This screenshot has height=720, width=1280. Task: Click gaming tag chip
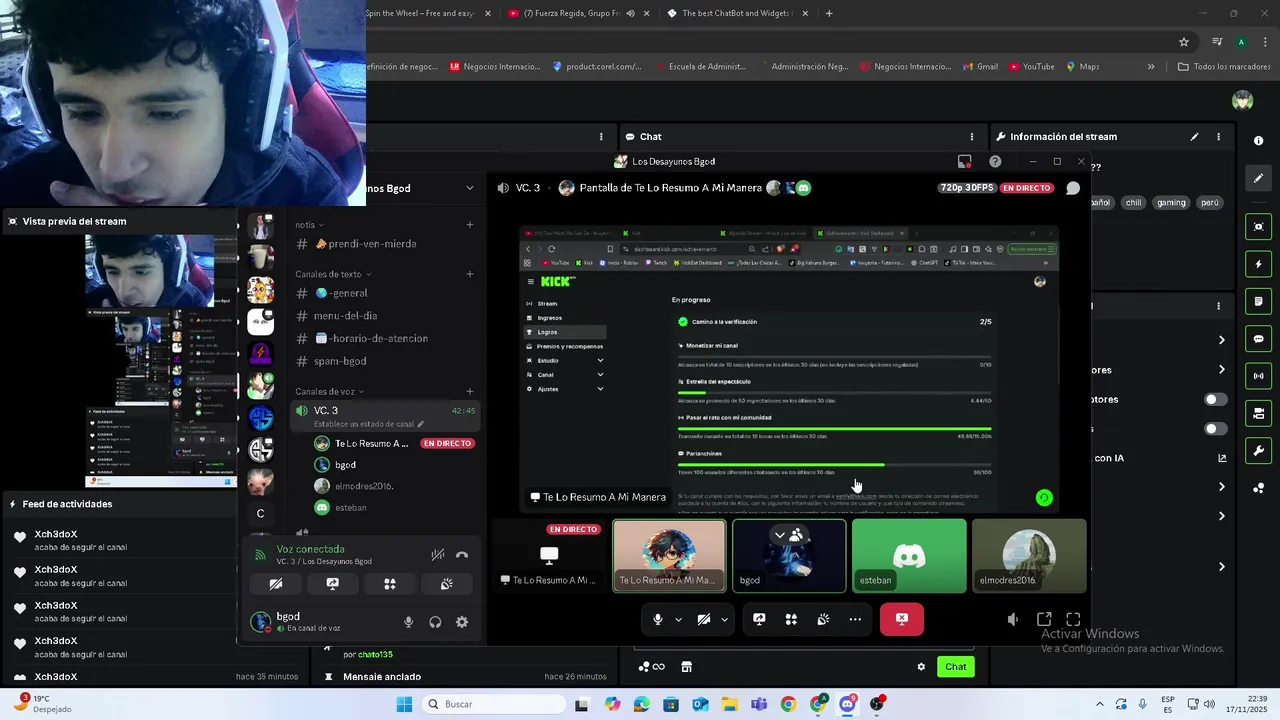pyautogui.click(x=1171, y=203)
